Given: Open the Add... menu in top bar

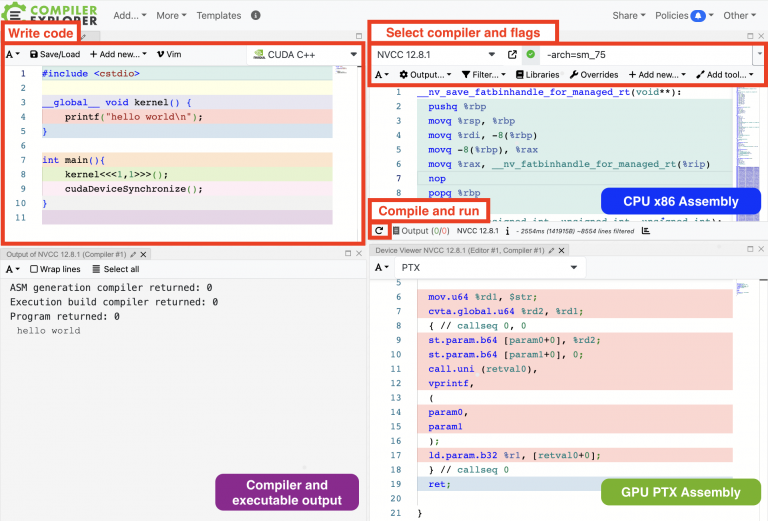Looking at the screenshot, I should point(130,16).
